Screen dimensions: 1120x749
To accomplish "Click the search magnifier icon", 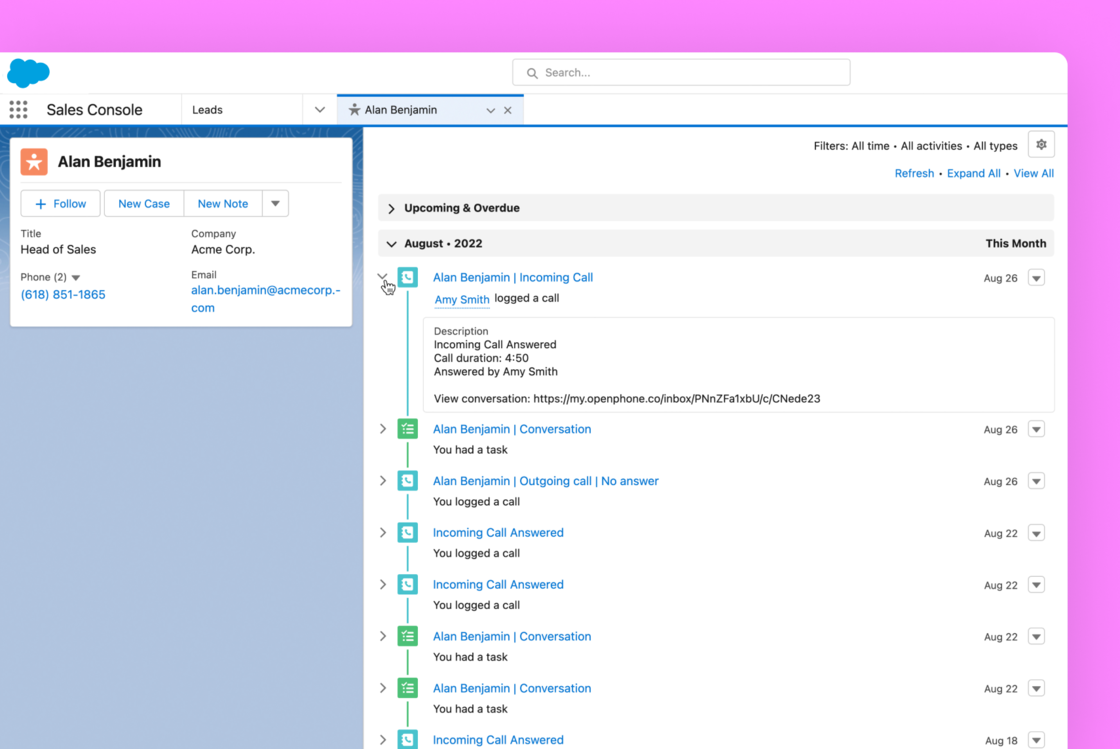I will coord(532,73).
